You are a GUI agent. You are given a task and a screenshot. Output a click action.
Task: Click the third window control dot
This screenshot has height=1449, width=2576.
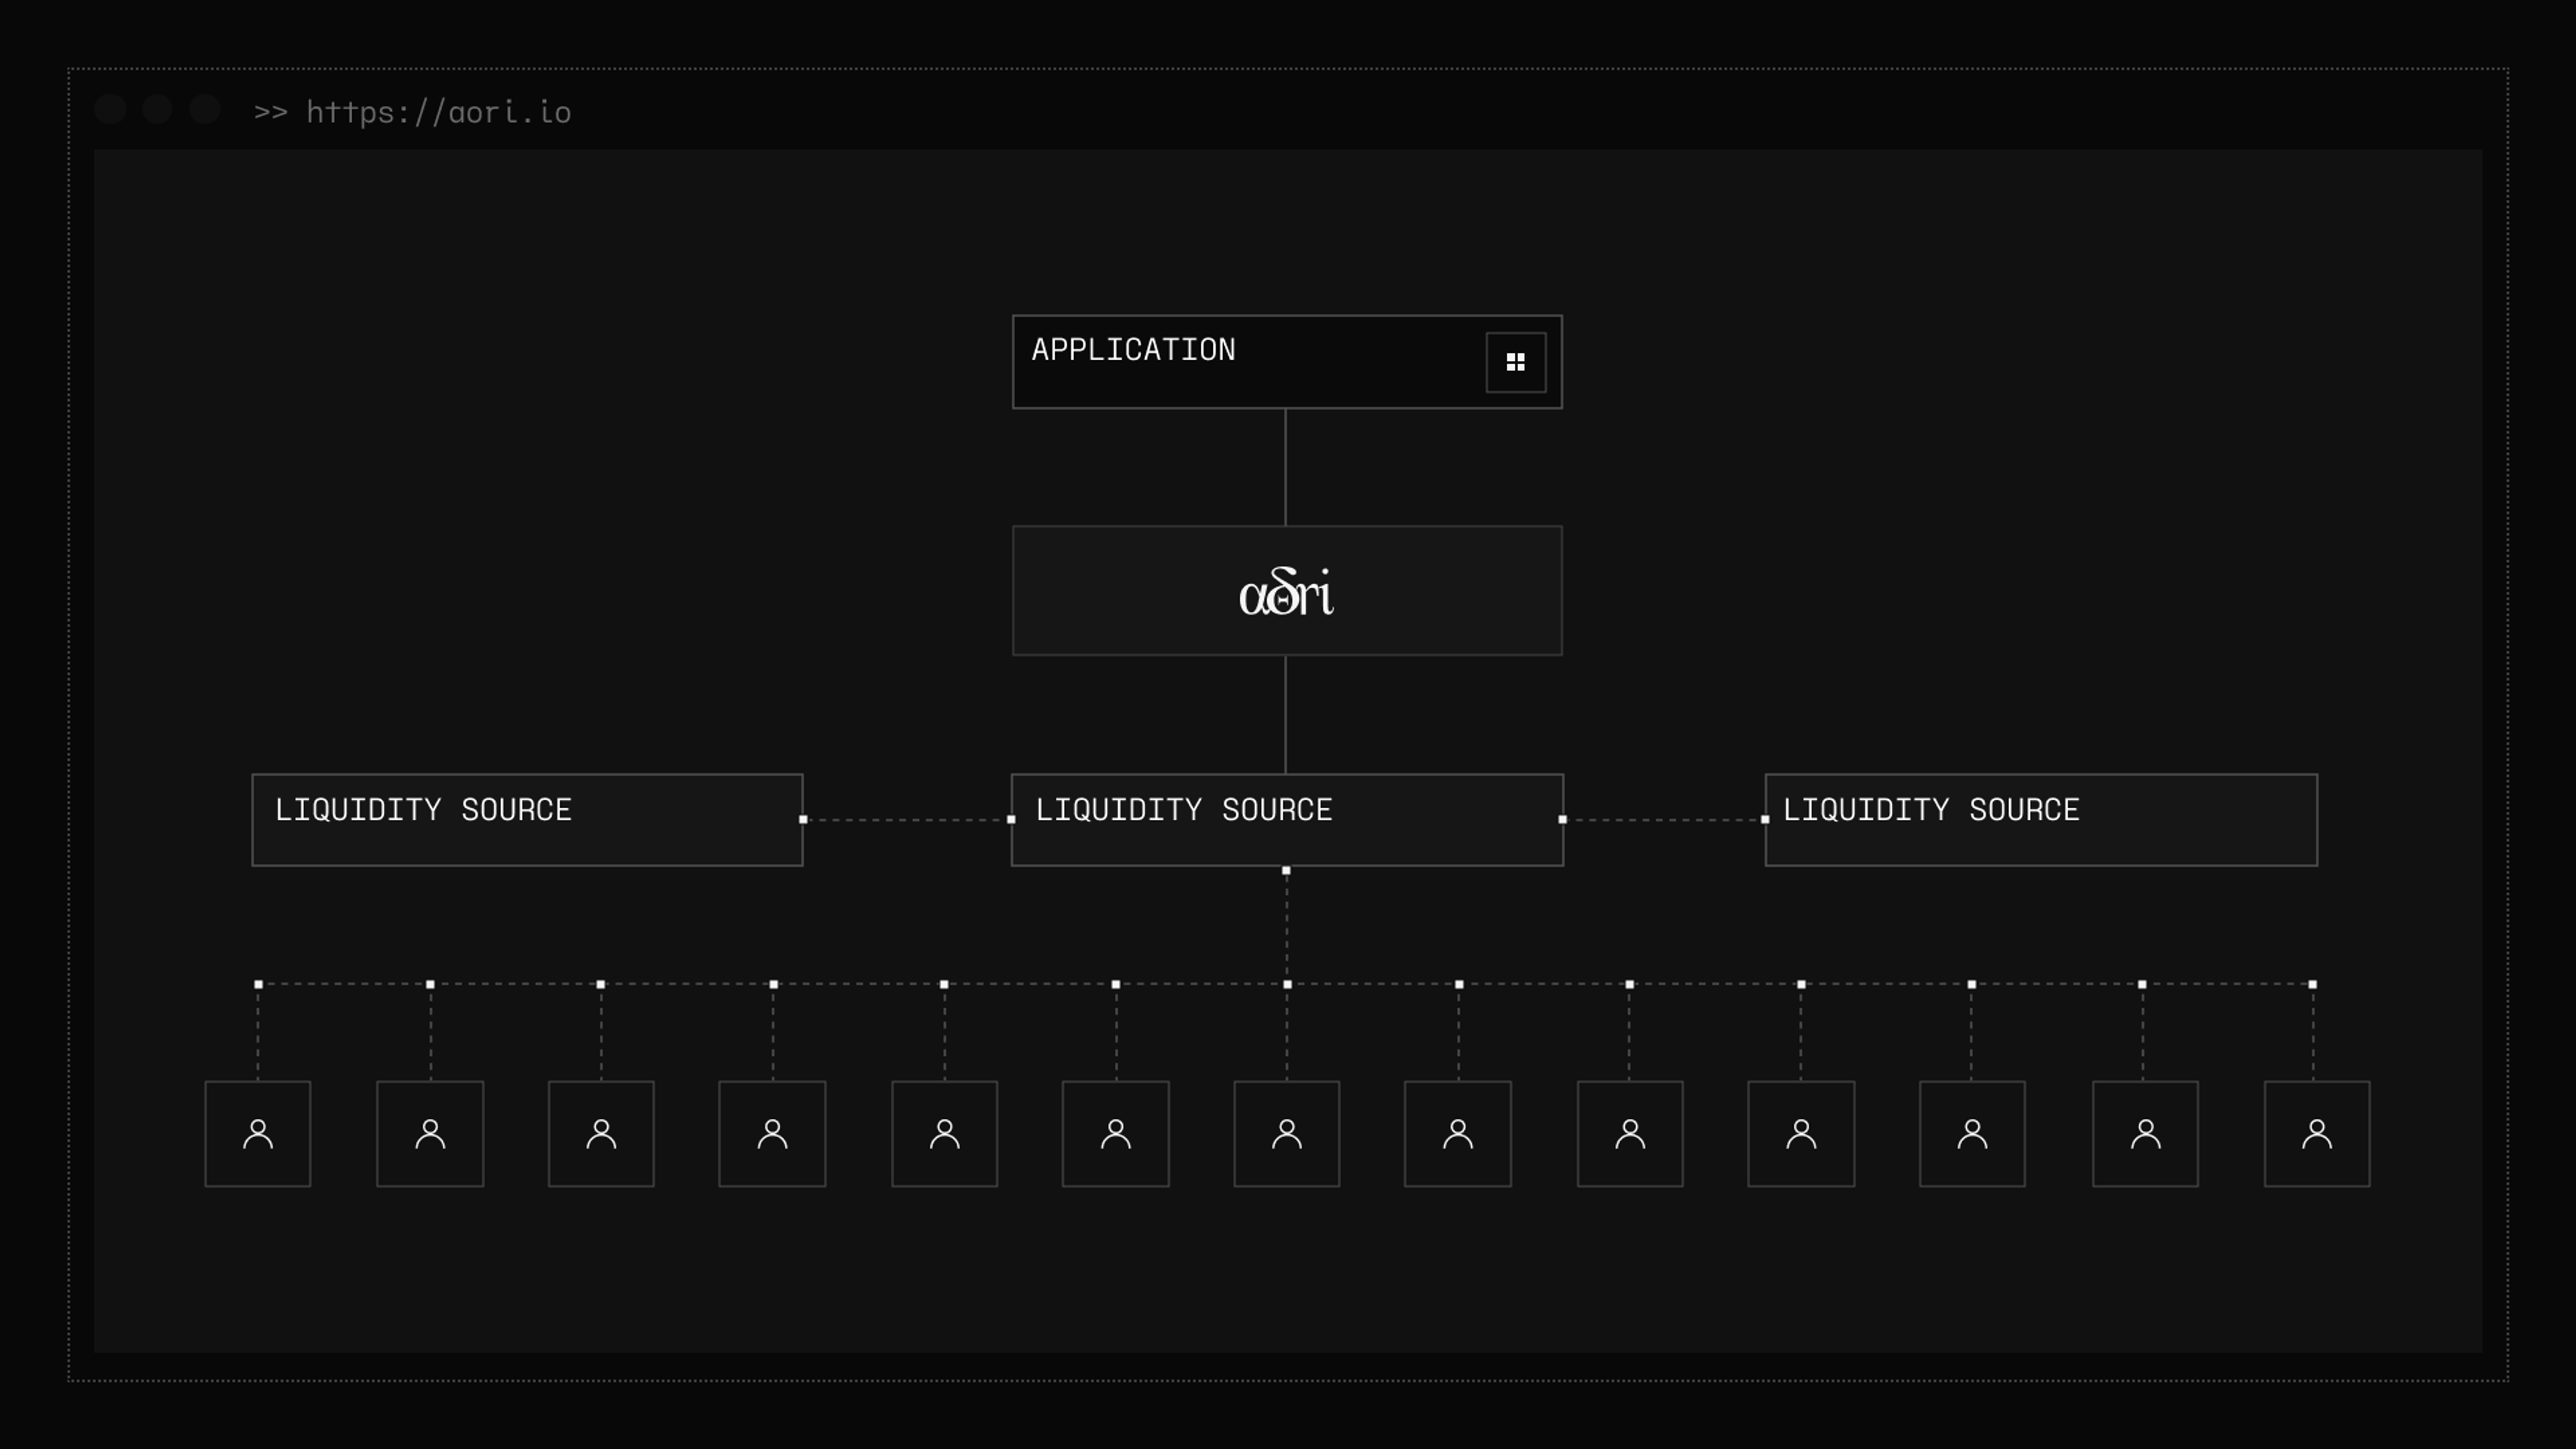pos(205,109)
